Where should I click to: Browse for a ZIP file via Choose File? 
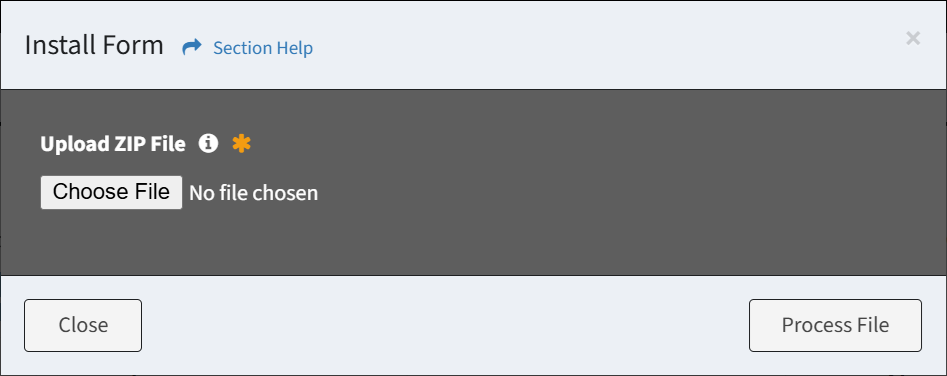(x=111, y=192)
